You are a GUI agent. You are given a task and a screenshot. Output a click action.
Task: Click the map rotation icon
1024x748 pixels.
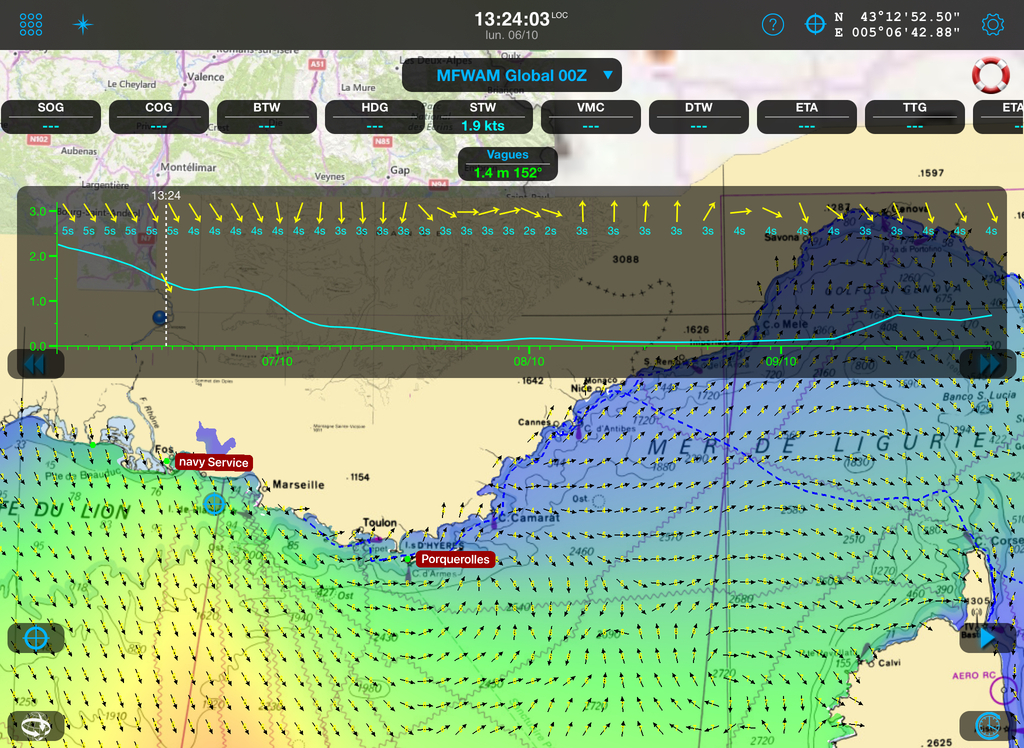point(36,726)
